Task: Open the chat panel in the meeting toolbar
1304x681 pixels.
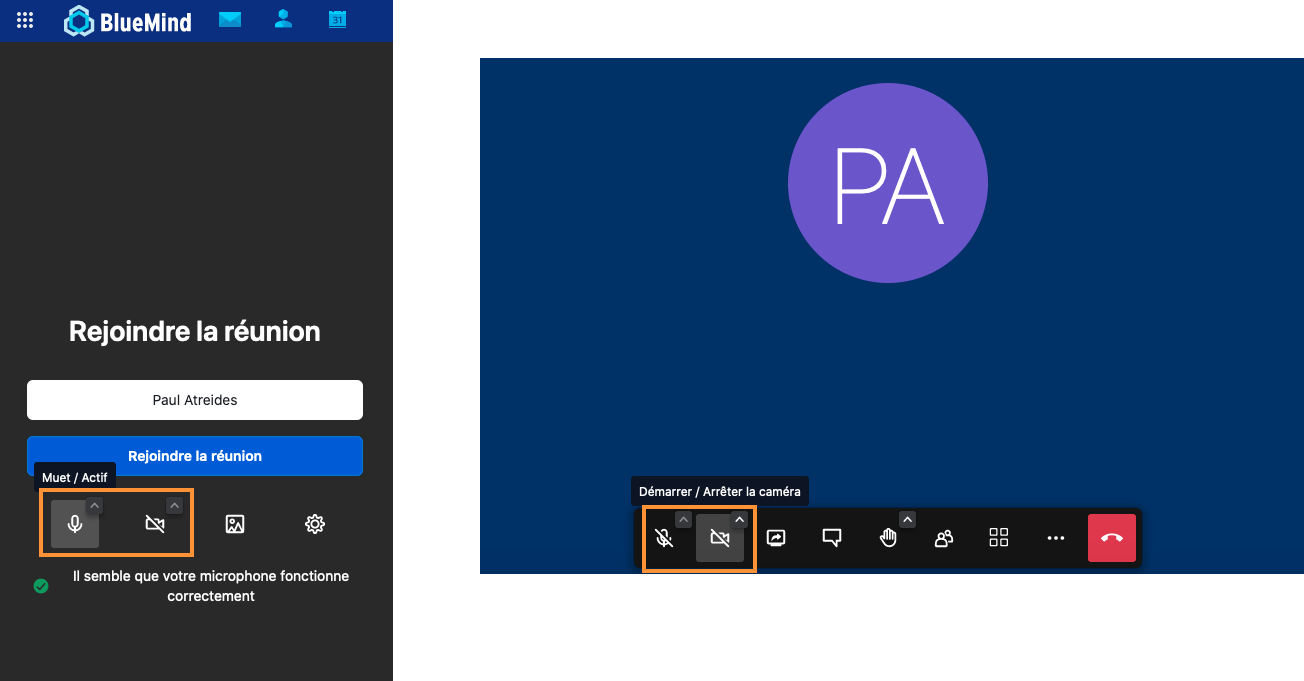Action: pos(831,538)
